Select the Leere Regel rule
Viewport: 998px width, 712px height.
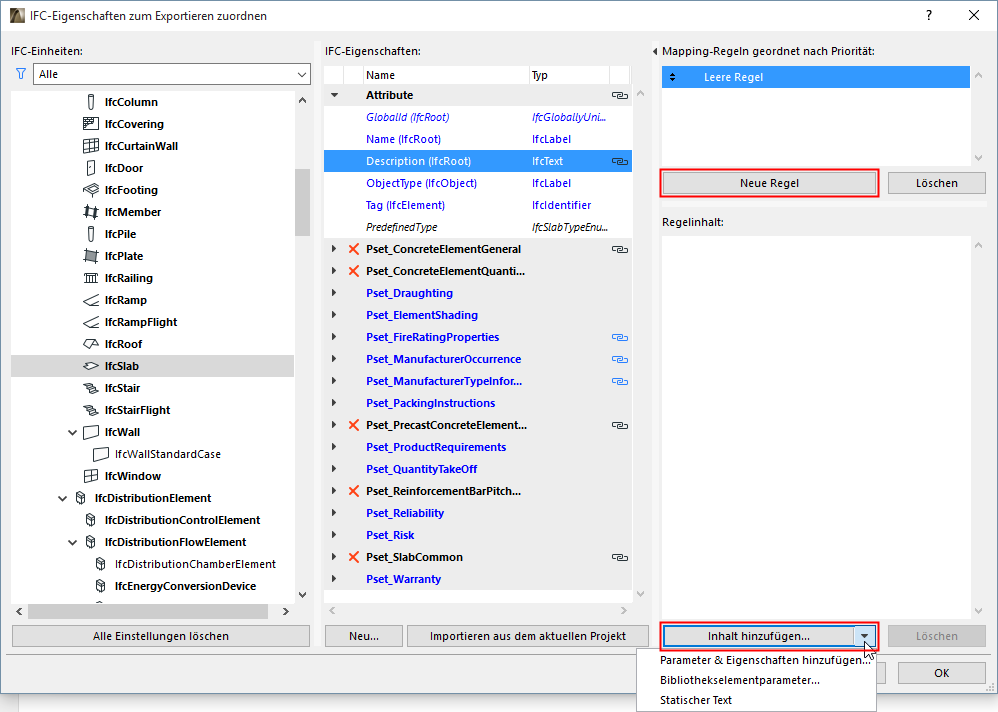815,77
